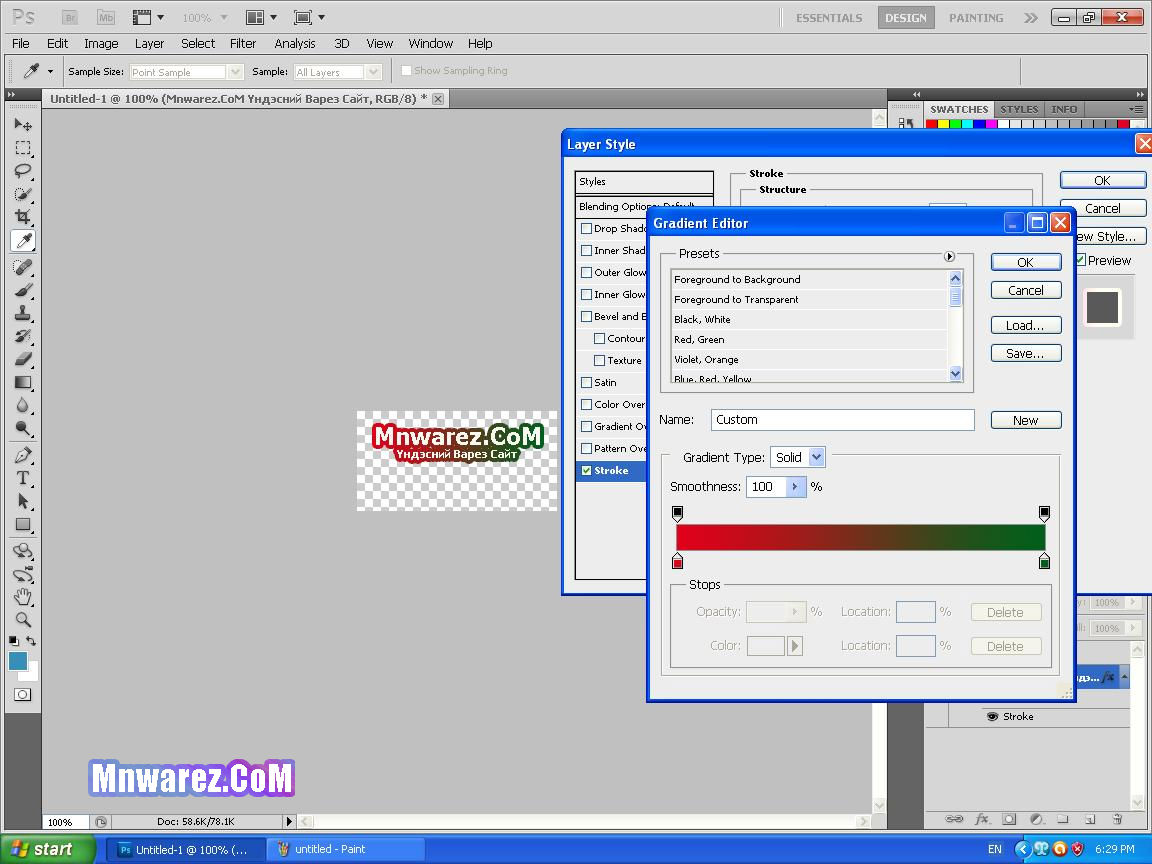Select the green color stop
The height and width of the screenshot is (864, 1152).
click(1044, 561)
